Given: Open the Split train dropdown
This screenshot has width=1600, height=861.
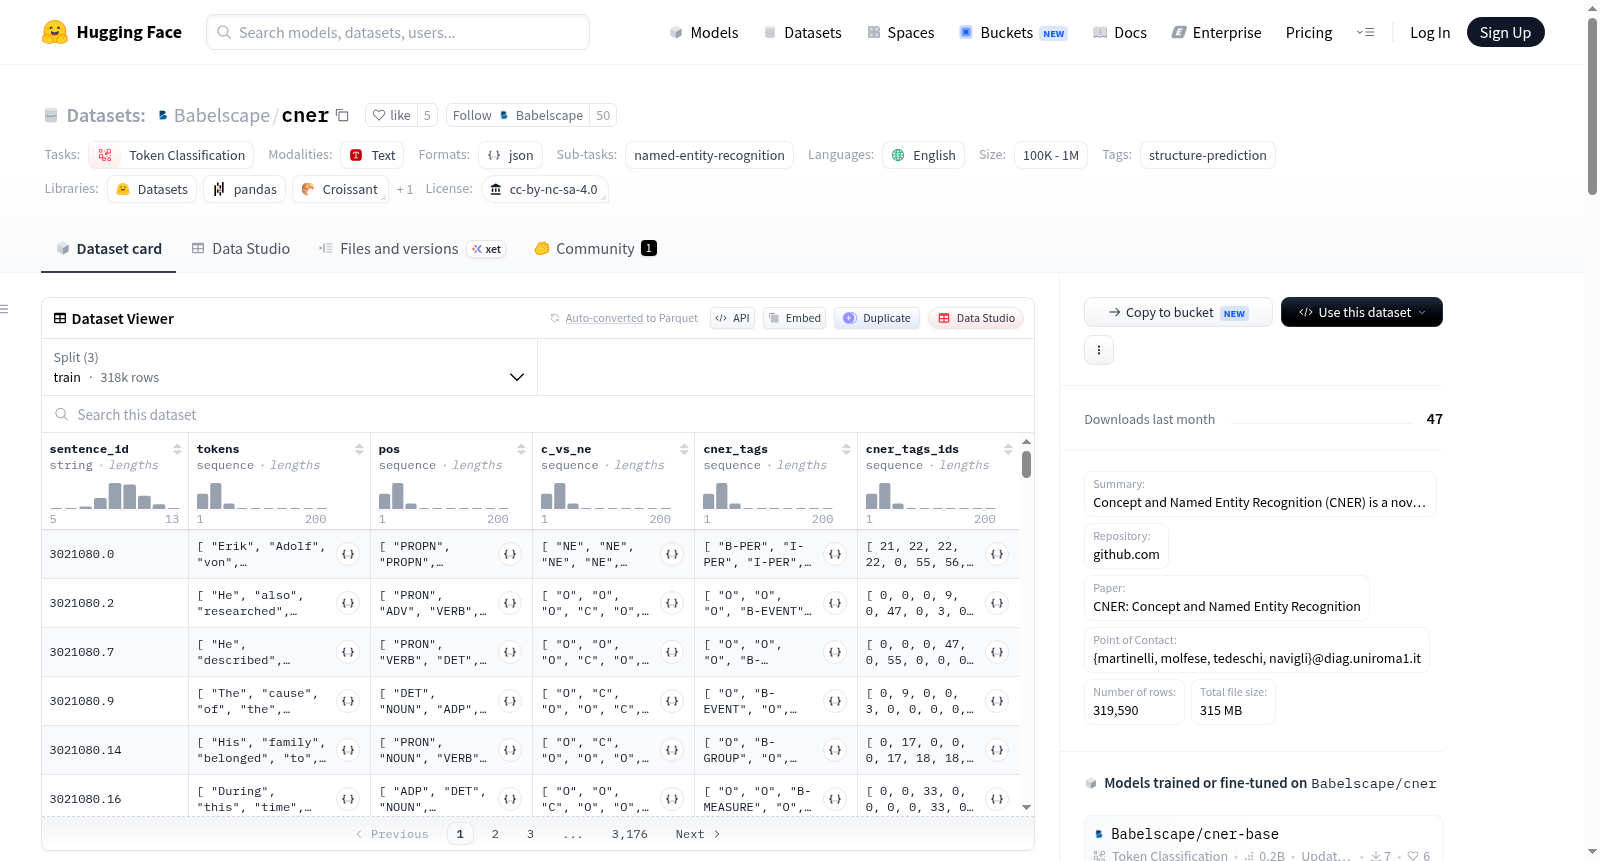Looking at the screenshot, I should [289, 367].
